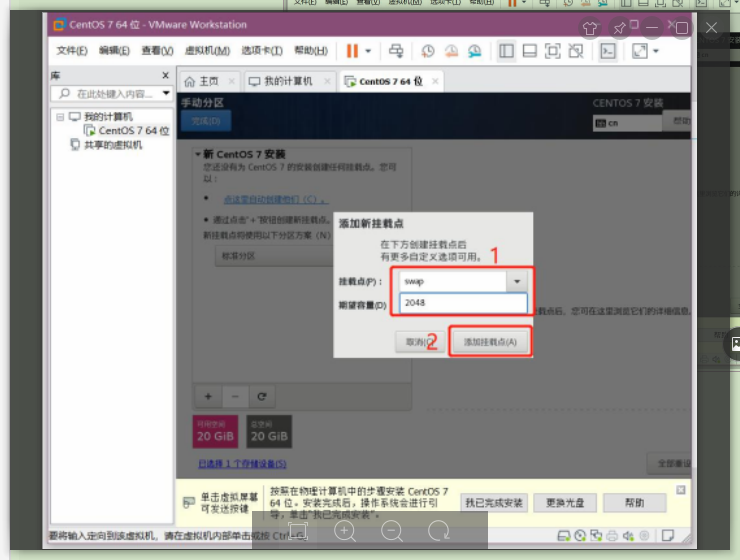The width and height of the screenshot is (740, 560).
Task: Click the 已选择 1 个存储设备 link
Action: click(x=242, y=464)
